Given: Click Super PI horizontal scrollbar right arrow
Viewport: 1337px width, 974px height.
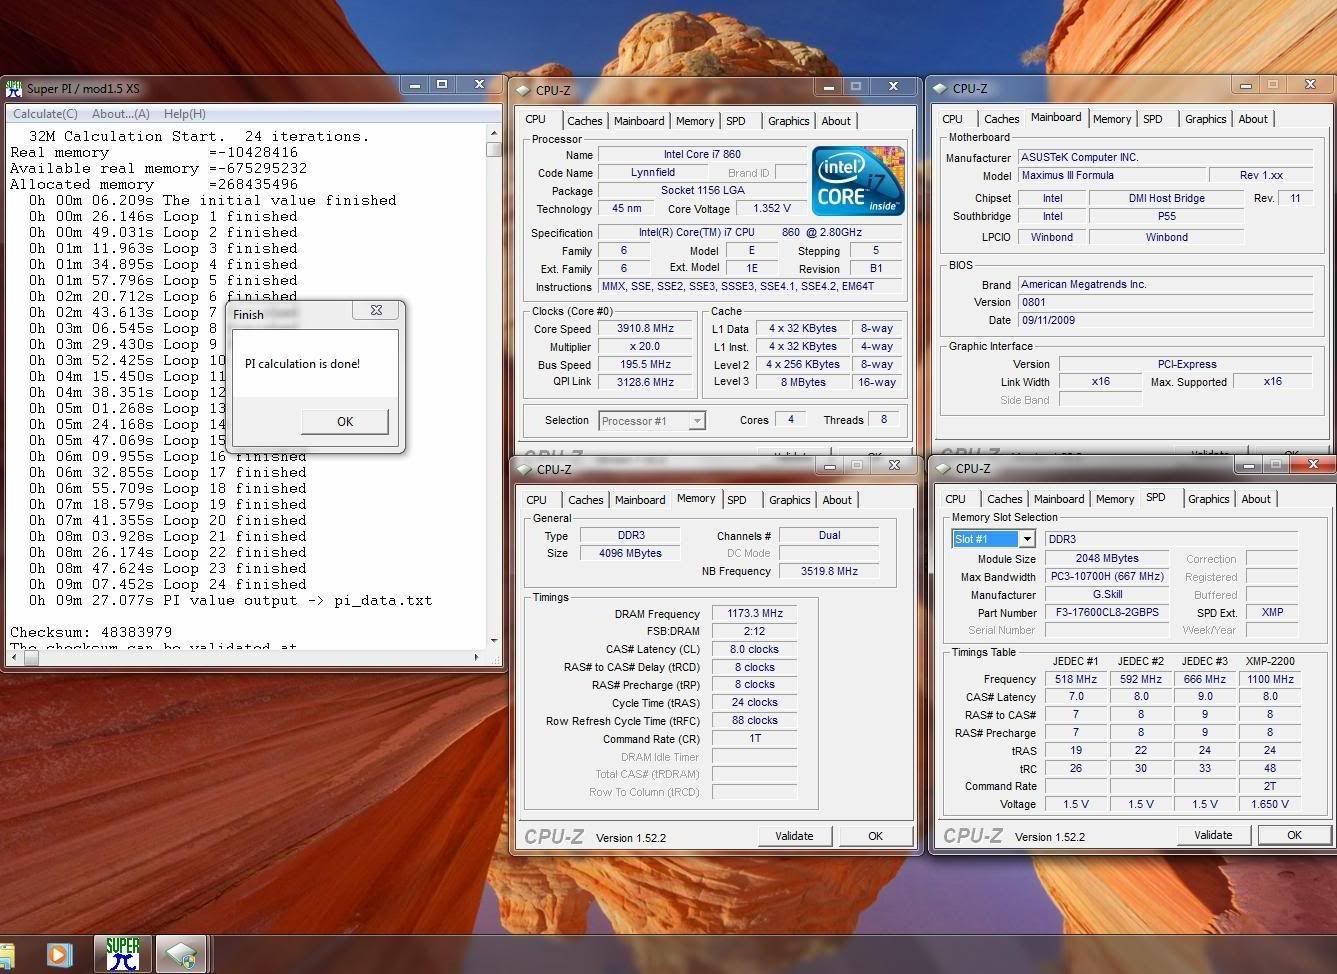Looking at the screenshot, I should tap(476, 658).
